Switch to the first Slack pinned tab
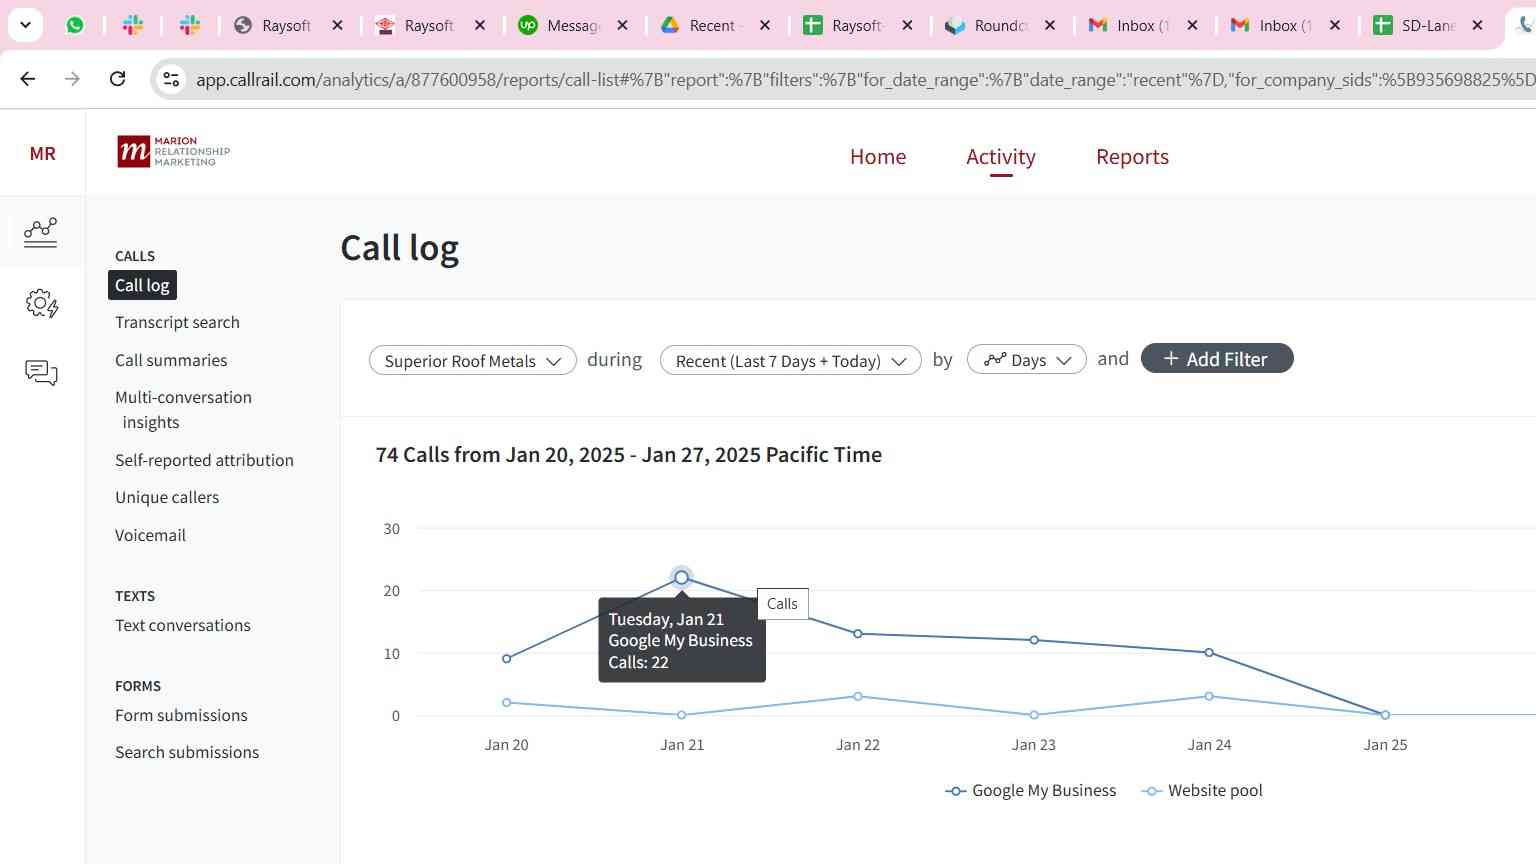1536x864 pixels. 132,25
